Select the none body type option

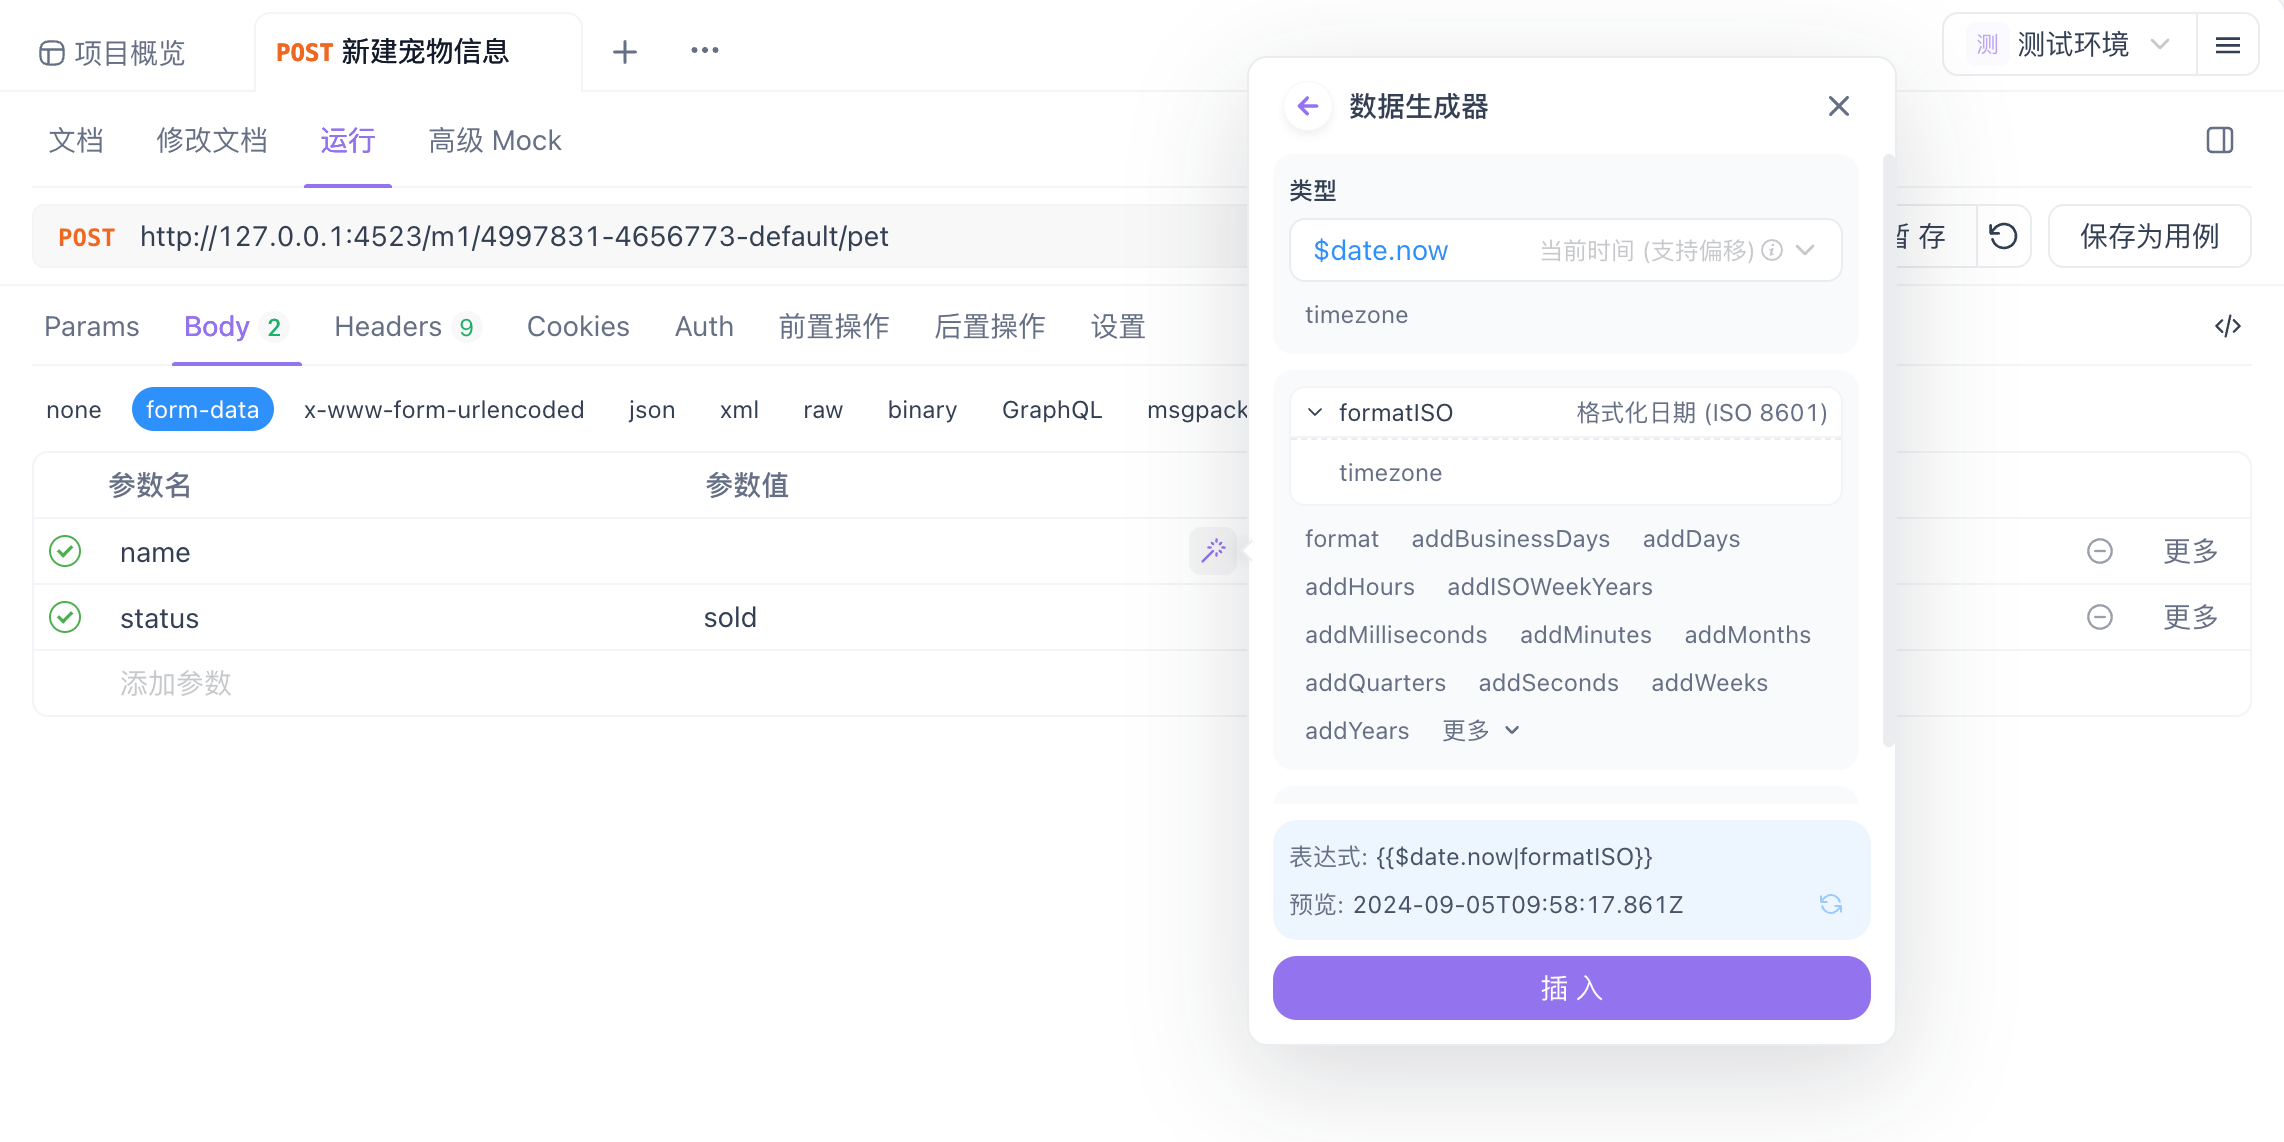click(x=73, y=409)
